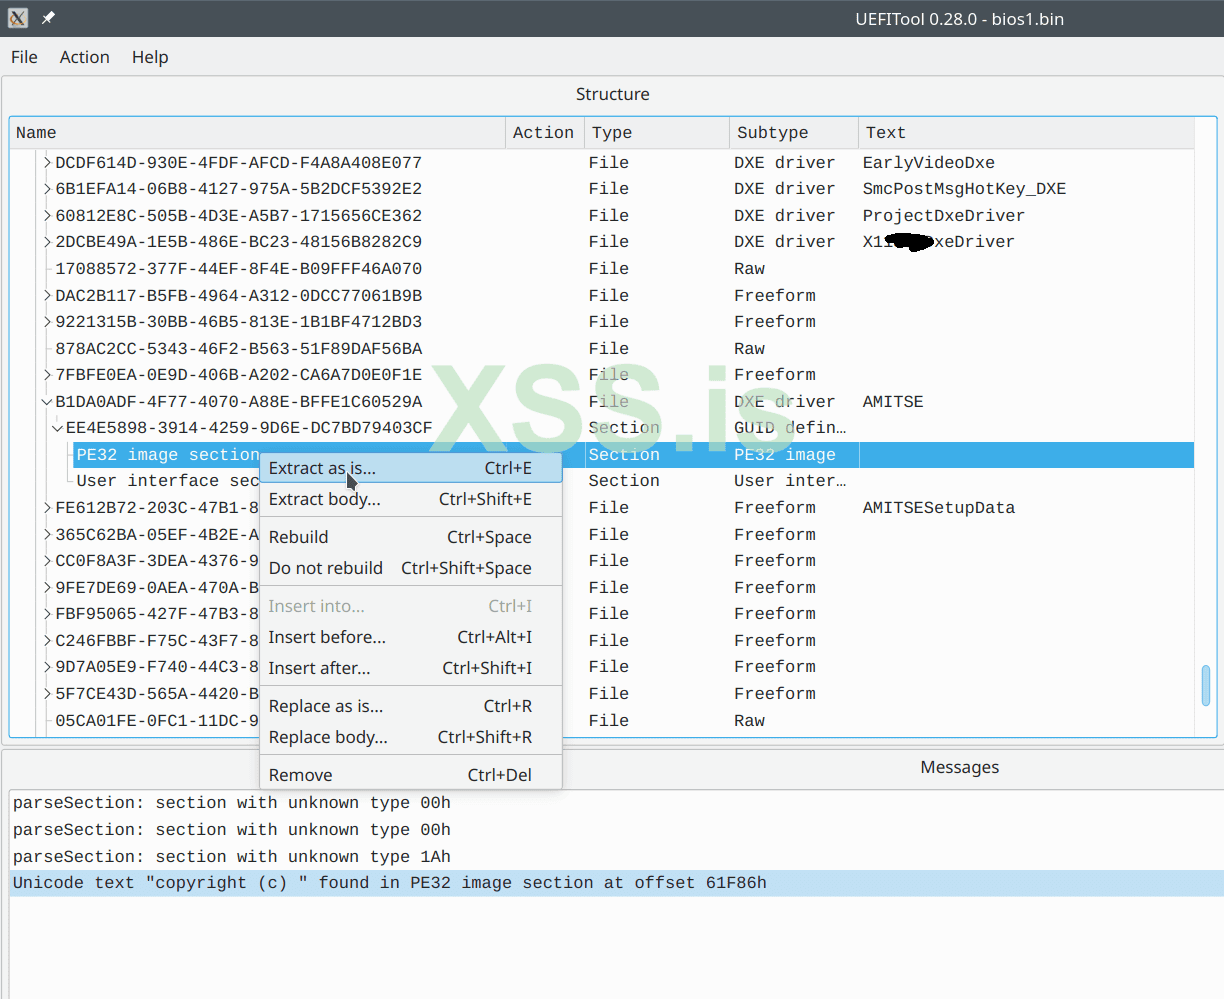Click the SmcPostMsgHotKey_DXE text cell
Viewport: 1224px width, 999px height.
pos(964,188)
